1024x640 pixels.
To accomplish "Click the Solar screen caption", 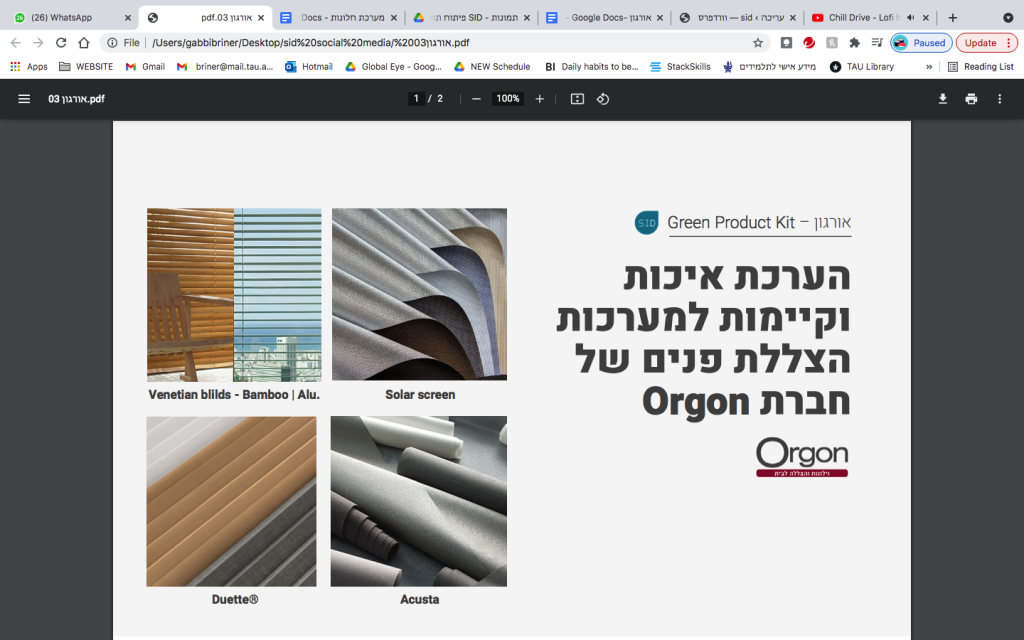I will pyautogui.click(x=420, y=394).
